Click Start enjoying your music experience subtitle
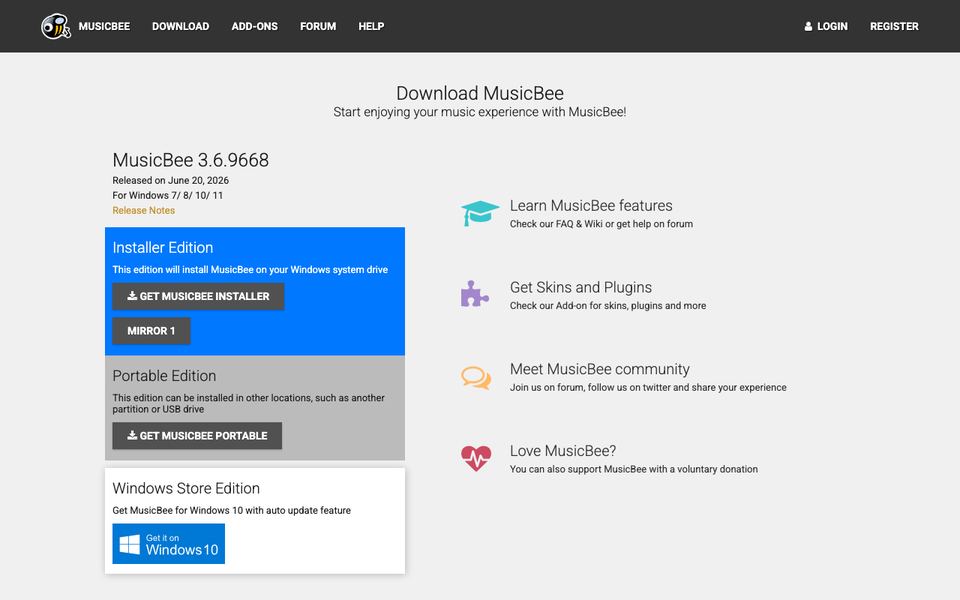960x600 pixels. [480, 112]
